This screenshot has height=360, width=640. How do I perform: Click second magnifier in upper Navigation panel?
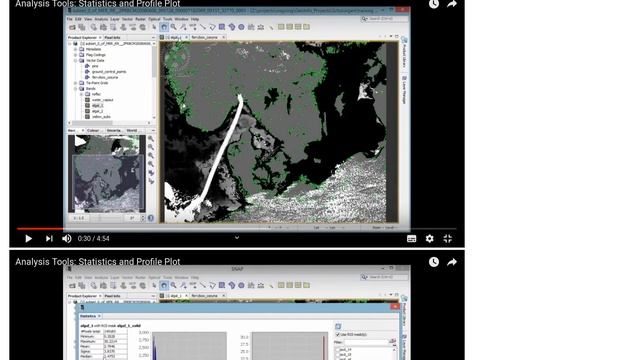pos(151,147)
